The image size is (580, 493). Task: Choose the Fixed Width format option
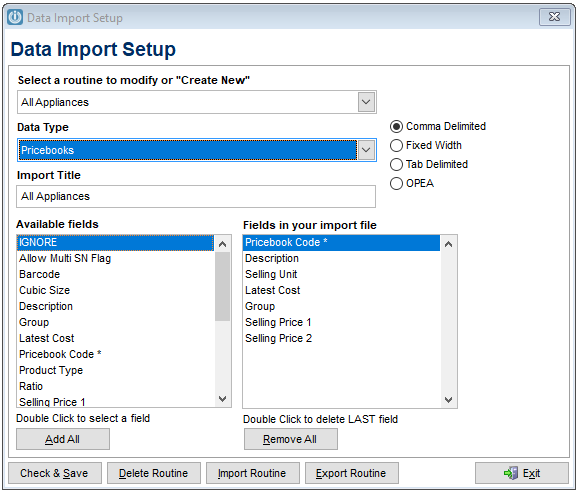(396, 145)
